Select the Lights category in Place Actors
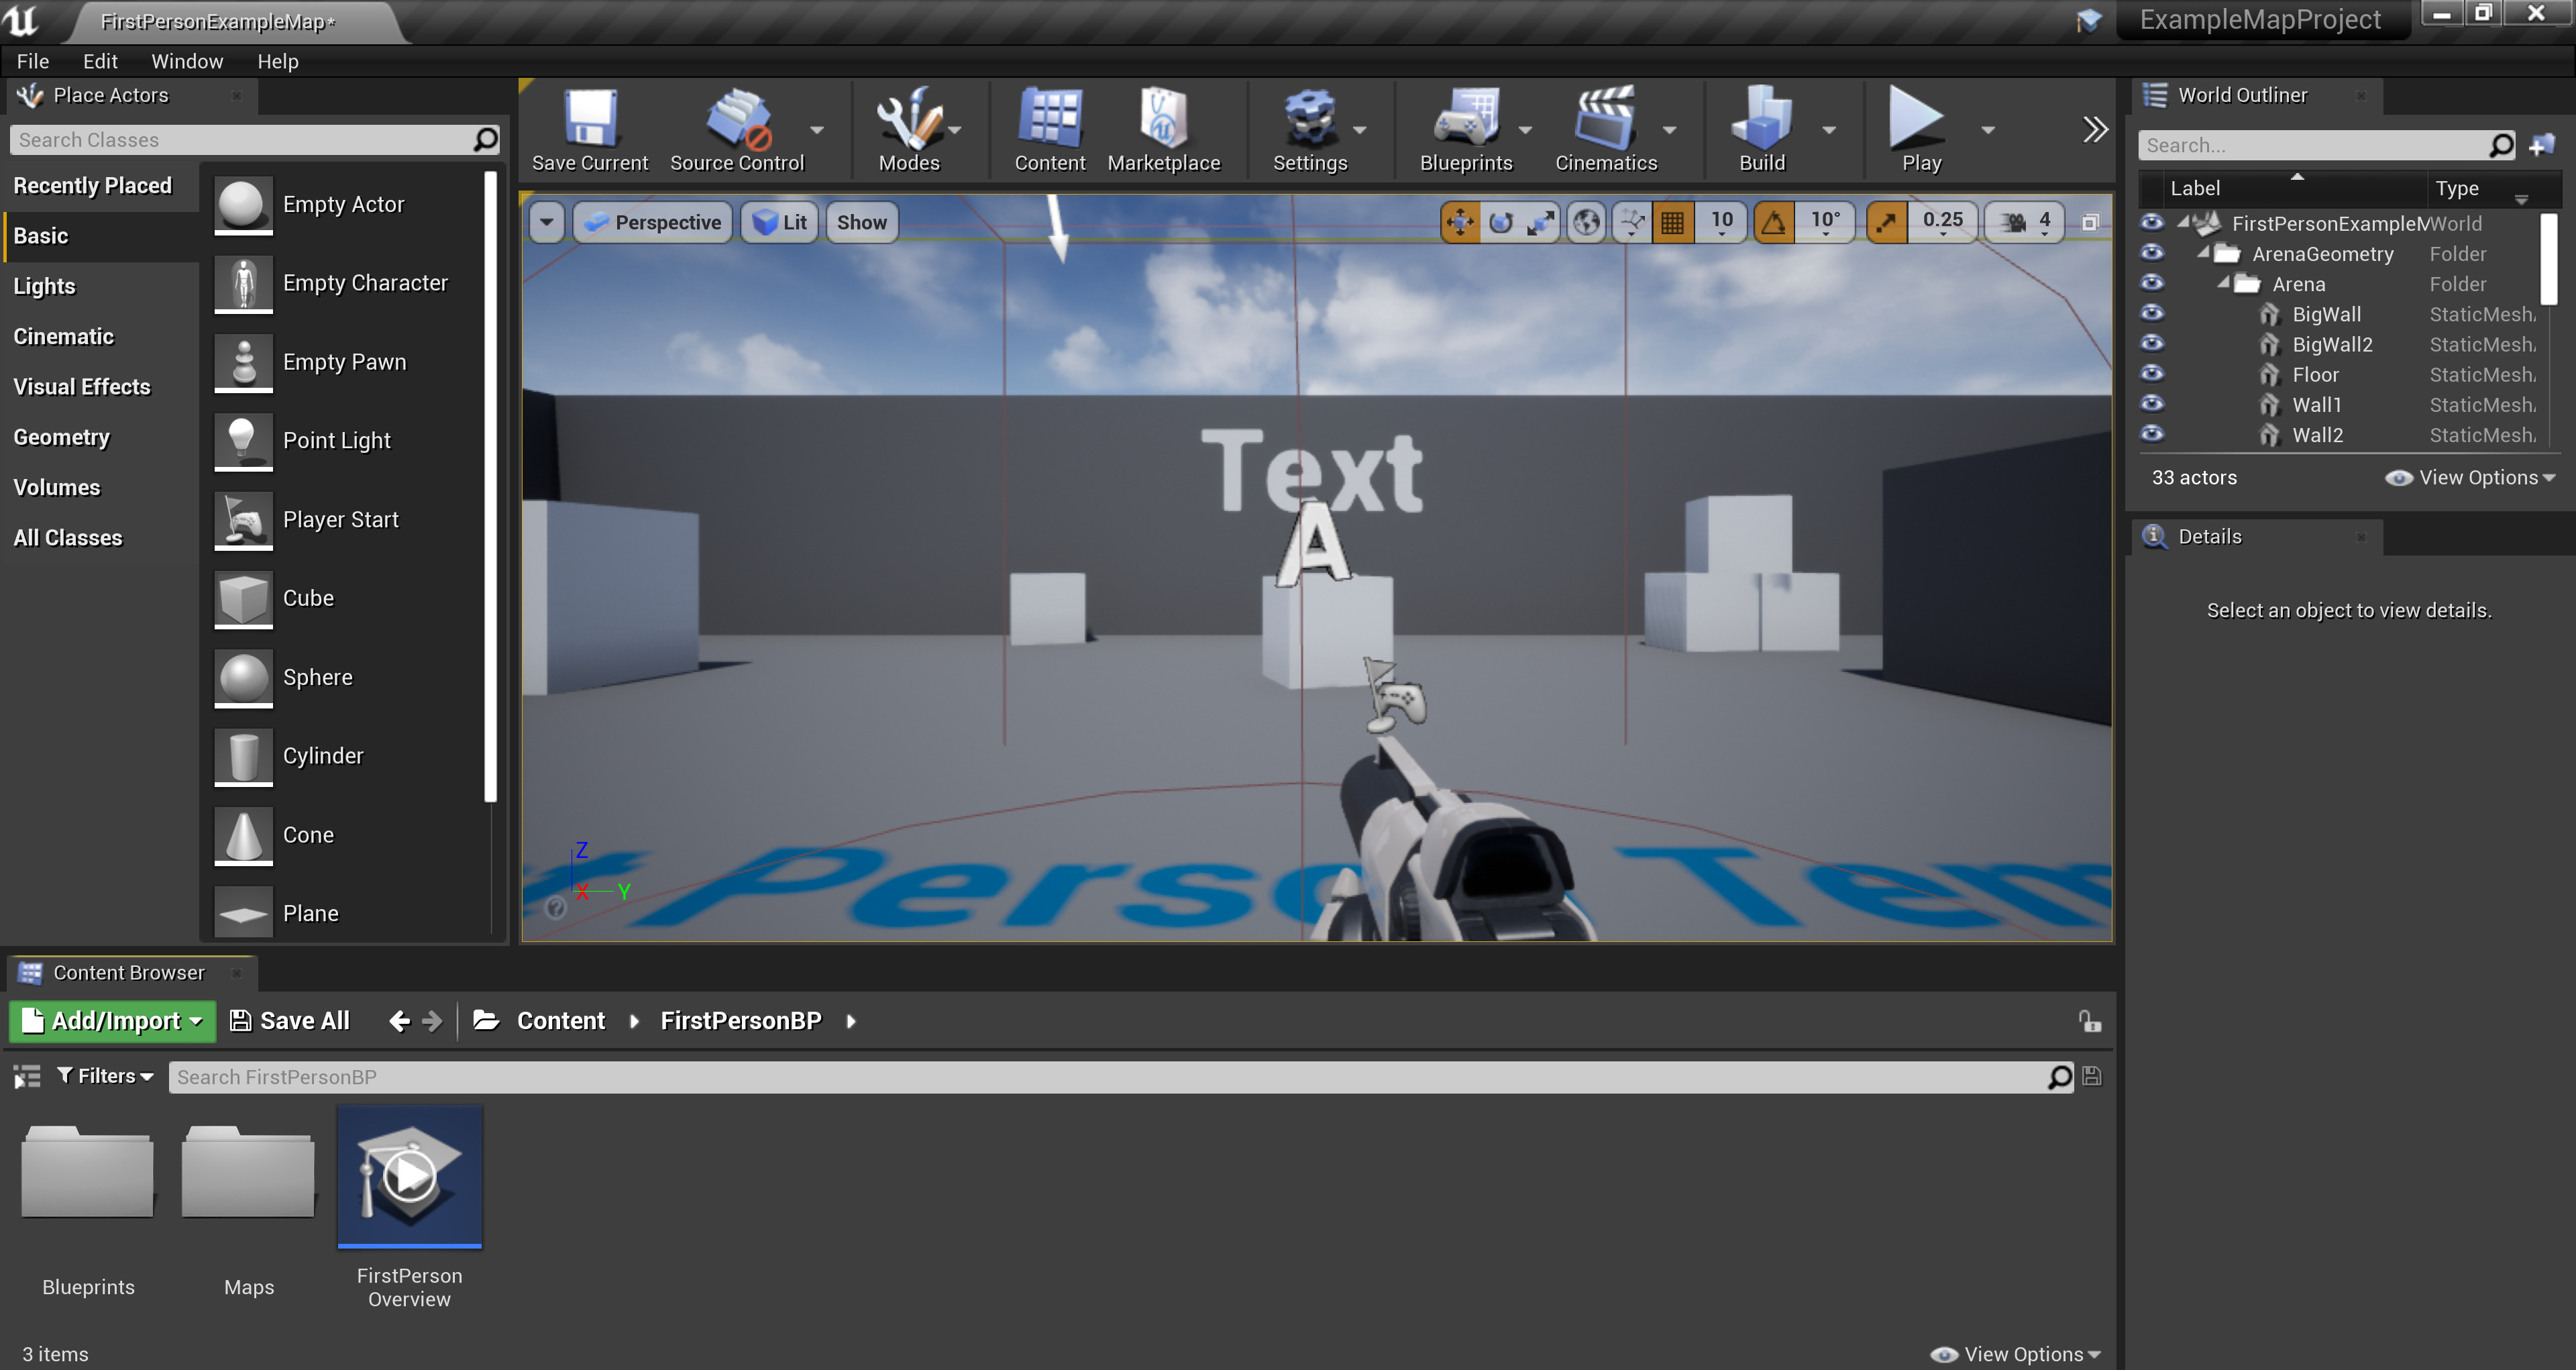The image size is (2576, 1370). 45,286
